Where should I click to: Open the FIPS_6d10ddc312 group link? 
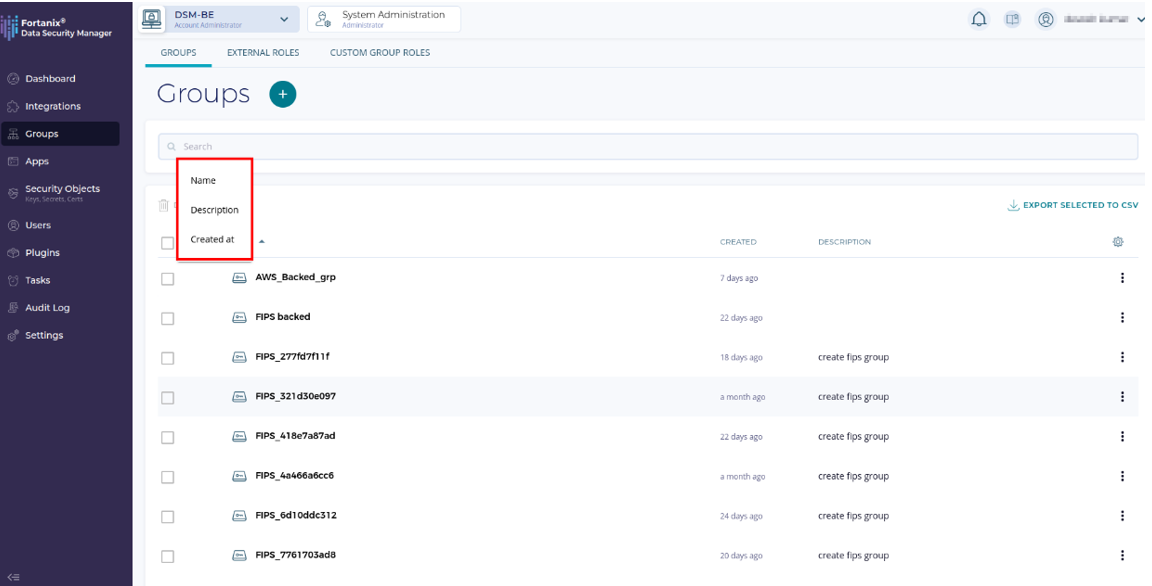coord(295,516)
